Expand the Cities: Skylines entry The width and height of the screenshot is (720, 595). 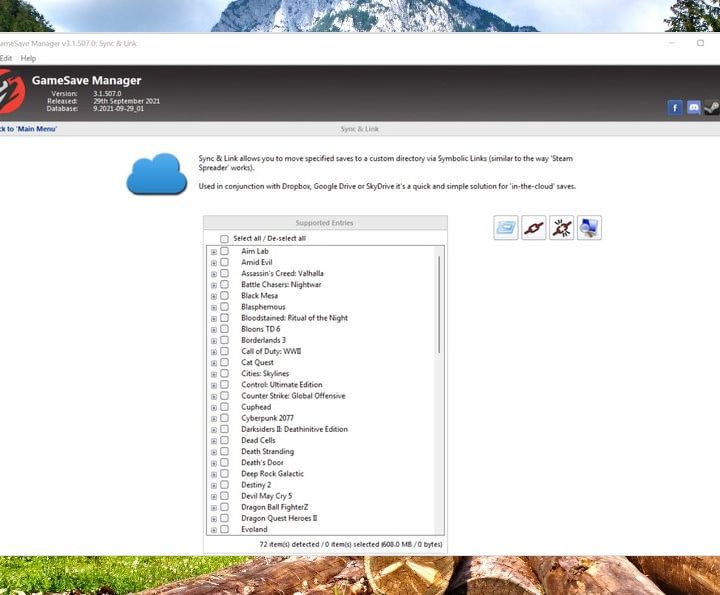pos(214,374)
